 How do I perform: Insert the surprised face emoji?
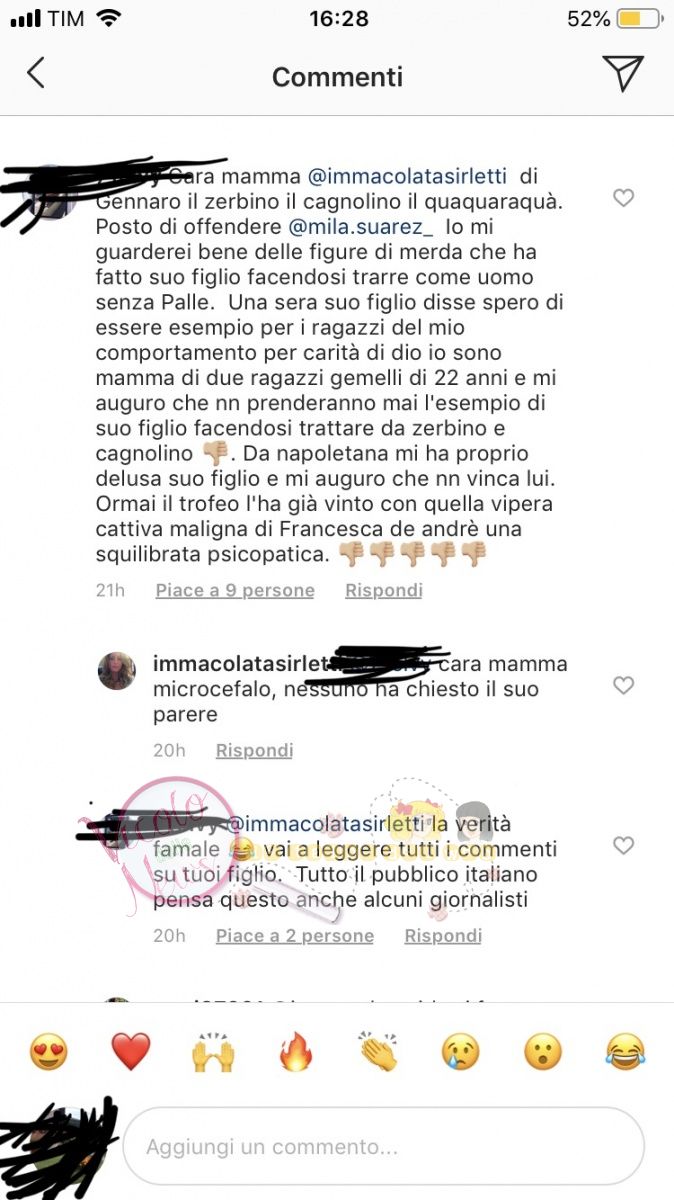click(543, 1052)
